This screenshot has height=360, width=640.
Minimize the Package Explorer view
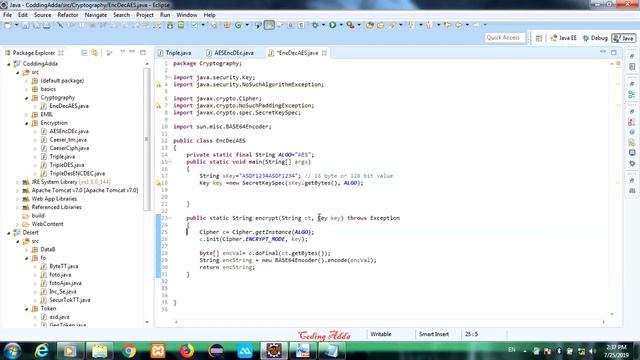132,52
